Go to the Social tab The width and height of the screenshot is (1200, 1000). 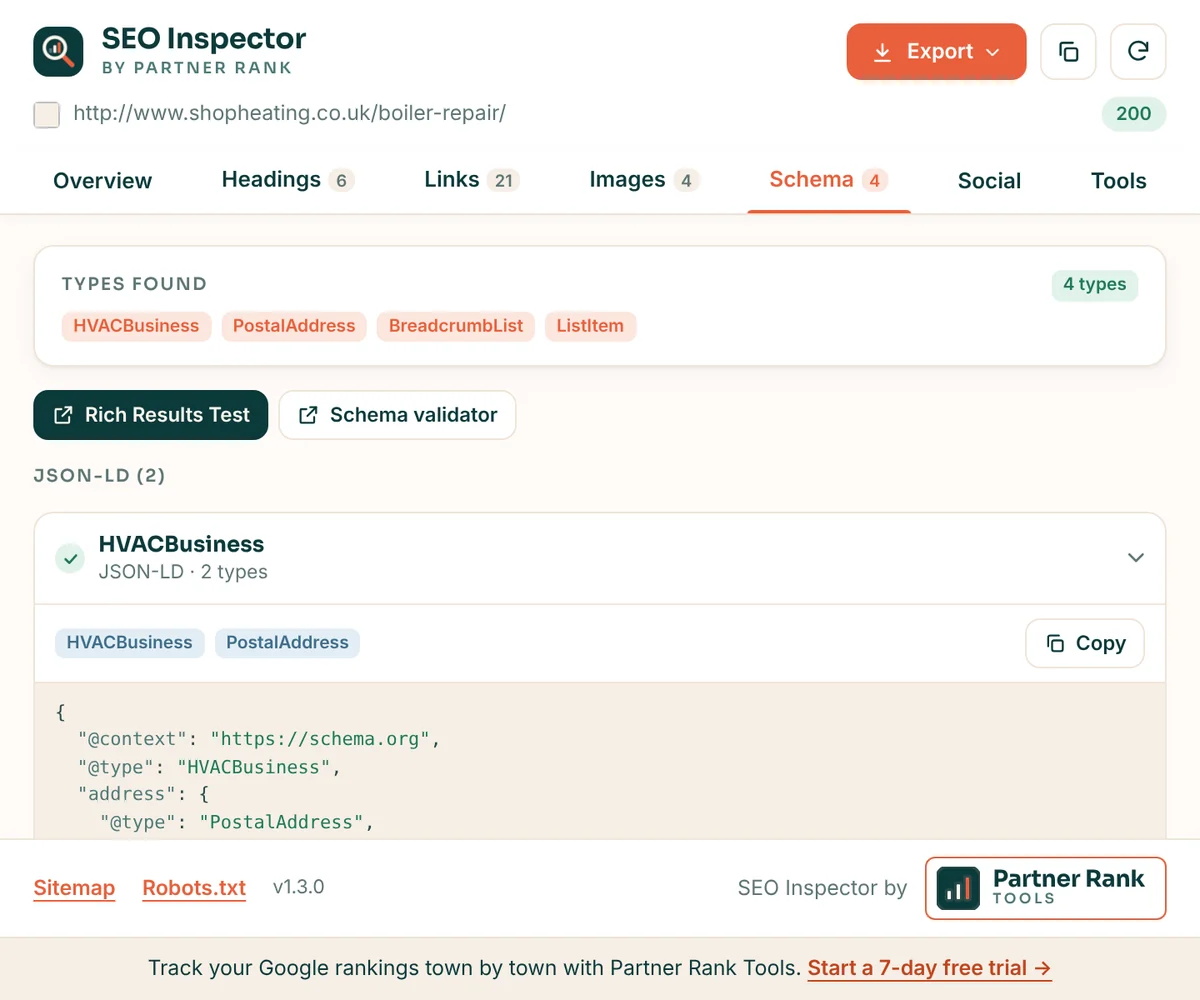click(989, 181)
